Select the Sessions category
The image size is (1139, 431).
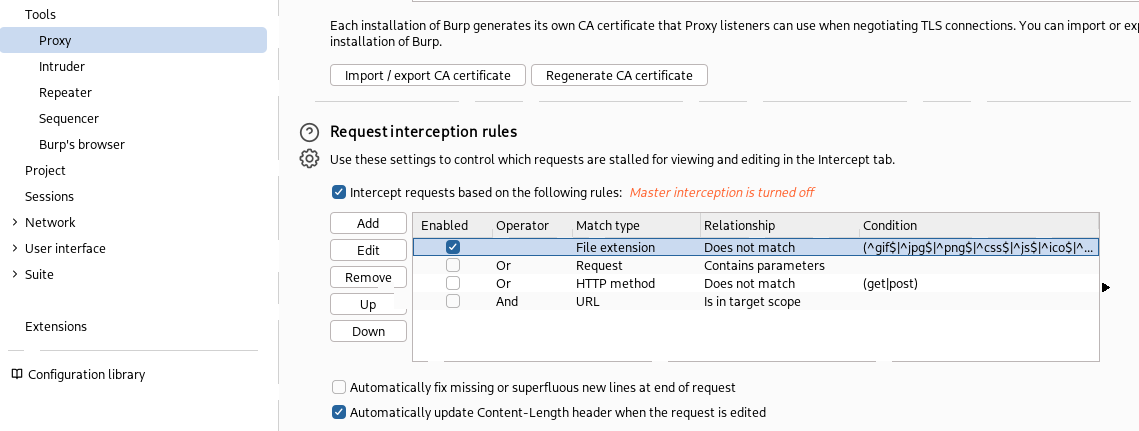[49, 196]
